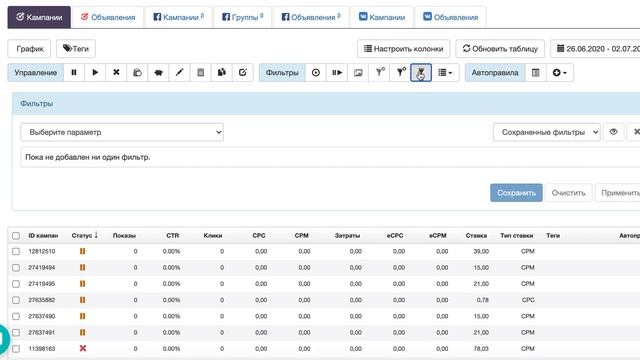
Task: Click Обновить таблицу button
Action: [500, 49]
